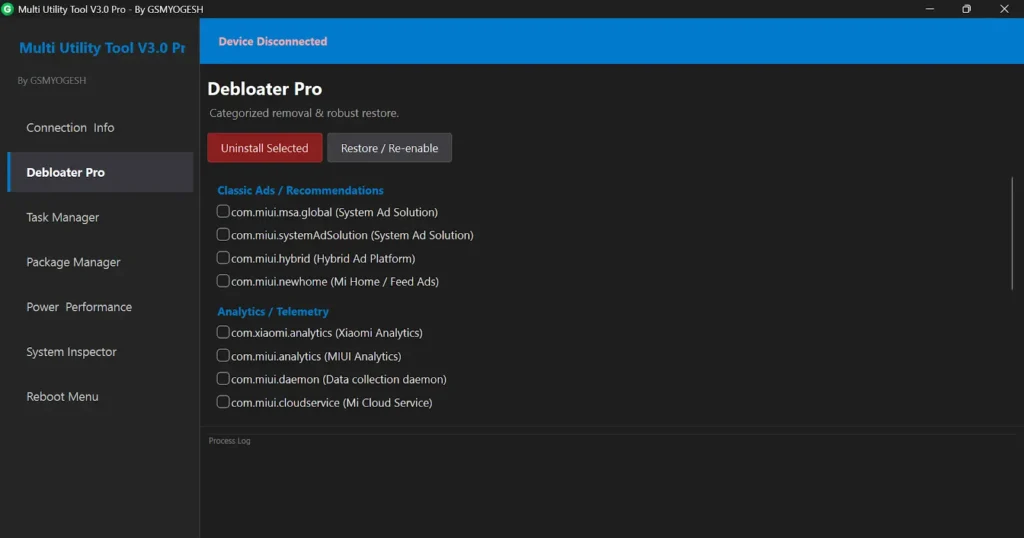Click the green G app icon in title bar
Viewport: 1024px width, 538px height.
pyautogui.click(x=7, y=9)
